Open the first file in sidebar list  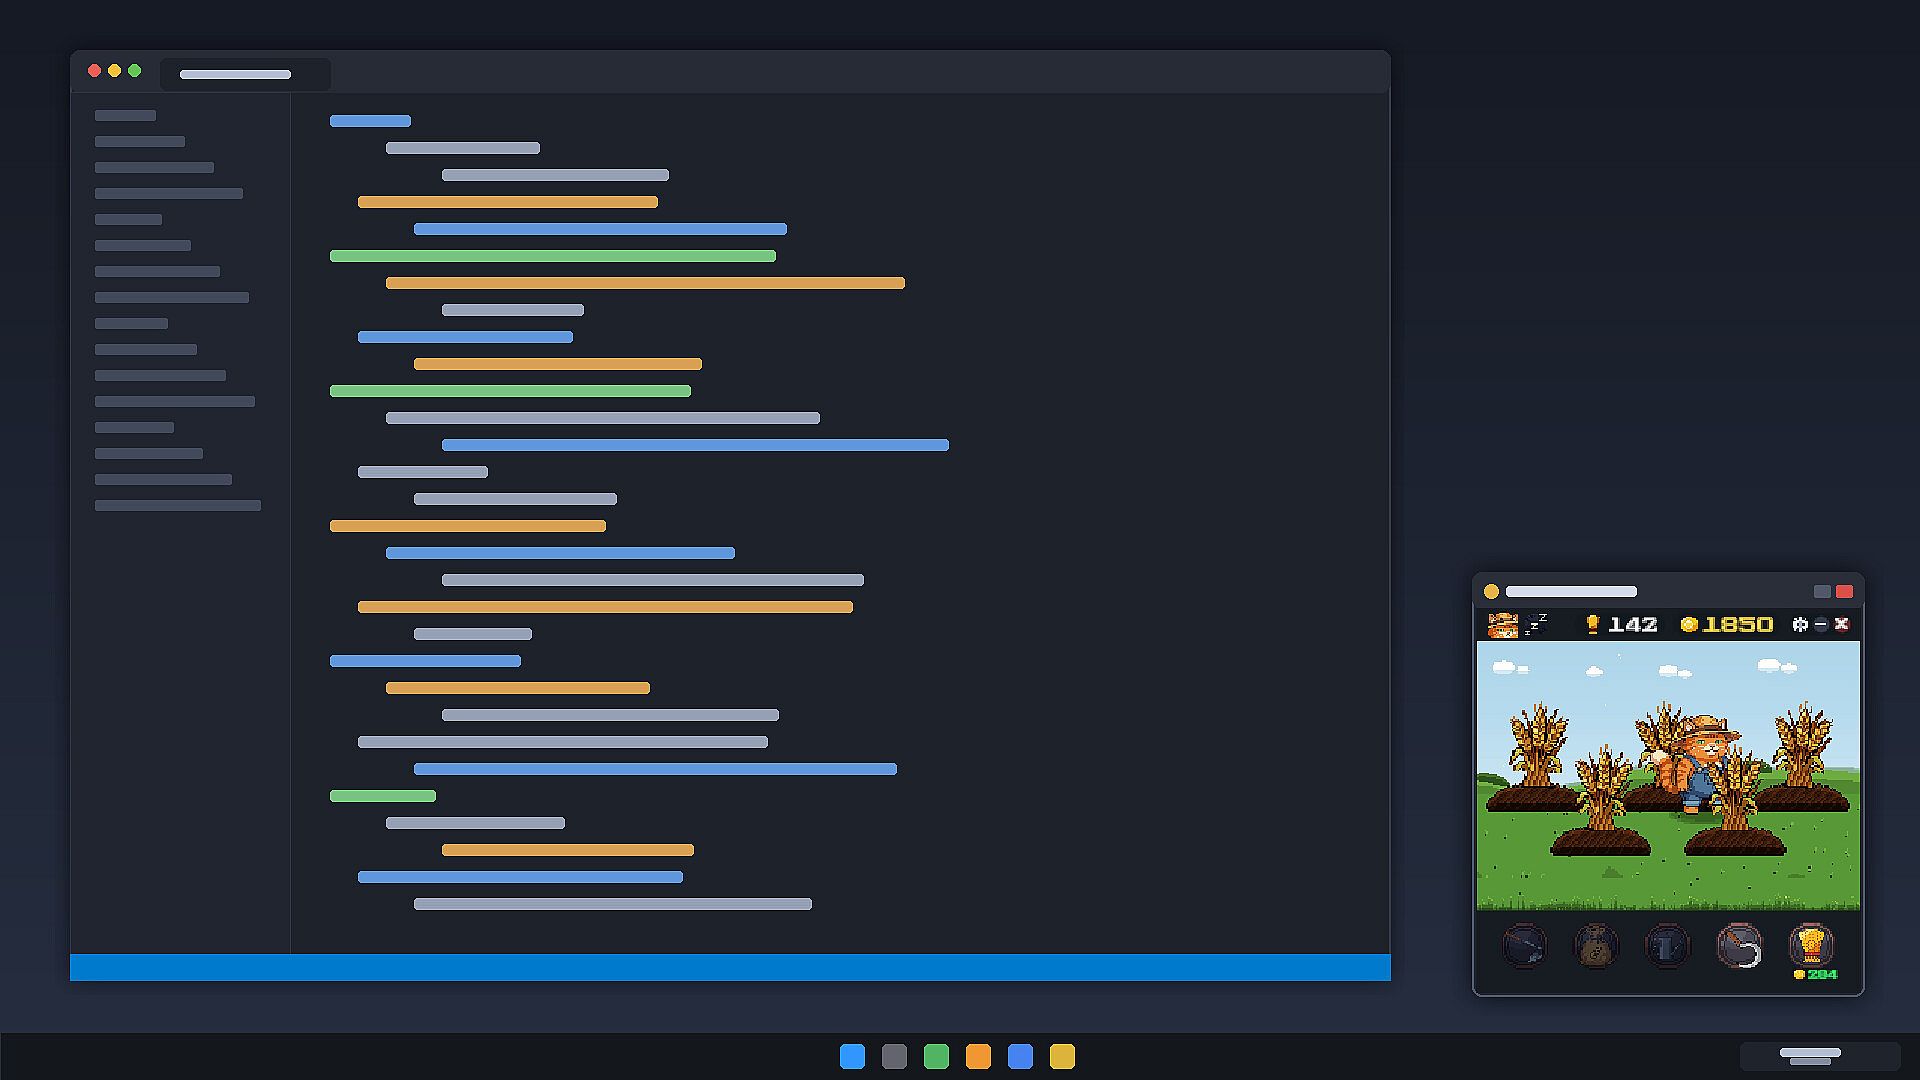(x=125, y=116)
